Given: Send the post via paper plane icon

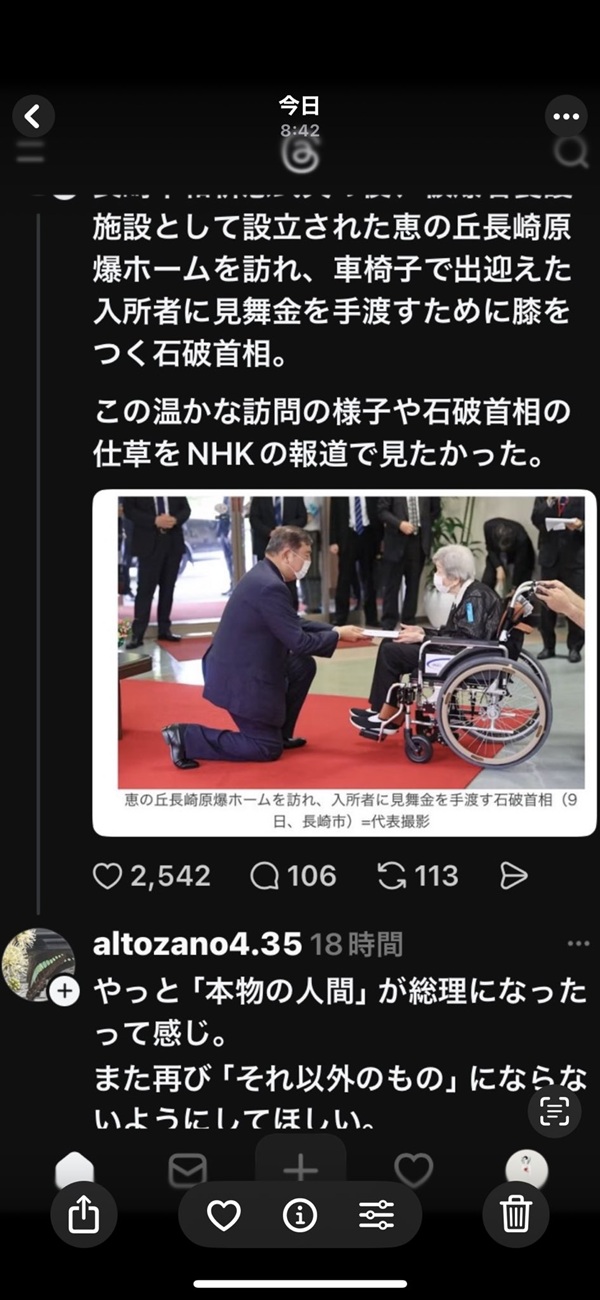Looking at the screenshot, I should coord(513,876).
